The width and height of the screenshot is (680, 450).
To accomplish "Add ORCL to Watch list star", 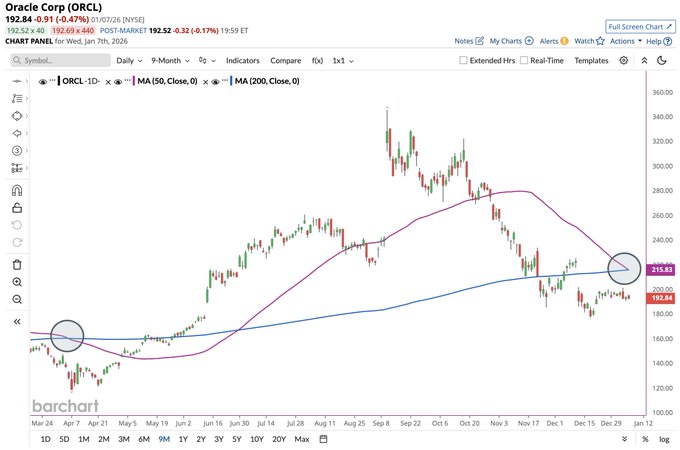I will [589, 41].
